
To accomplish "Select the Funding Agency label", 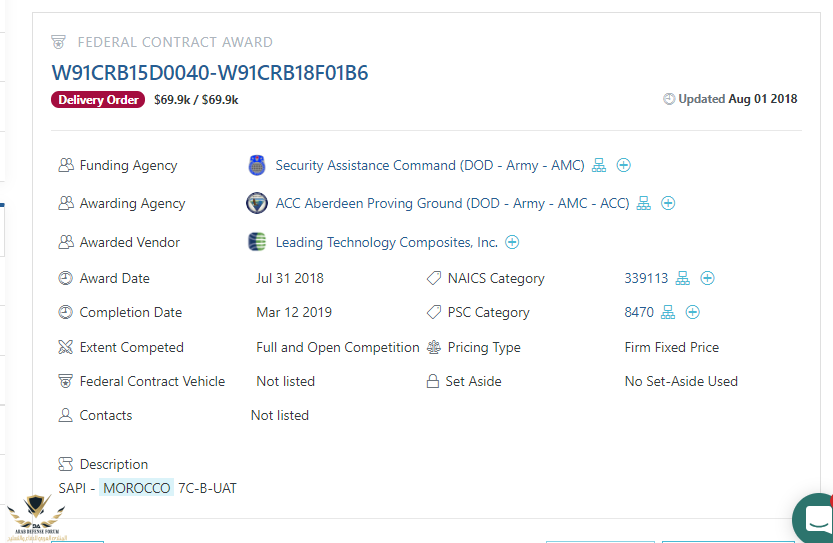I will pos(129,166).
